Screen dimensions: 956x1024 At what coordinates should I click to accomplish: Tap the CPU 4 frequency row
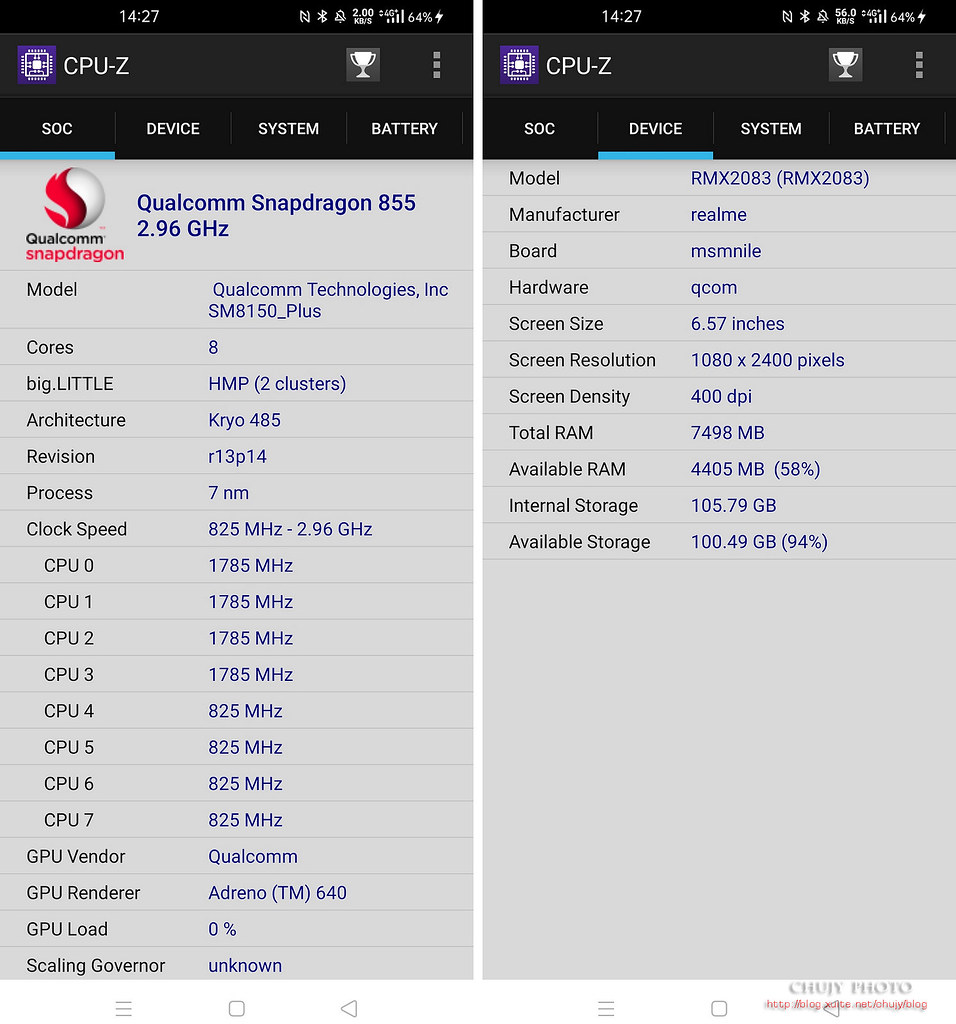pos(236,711)
